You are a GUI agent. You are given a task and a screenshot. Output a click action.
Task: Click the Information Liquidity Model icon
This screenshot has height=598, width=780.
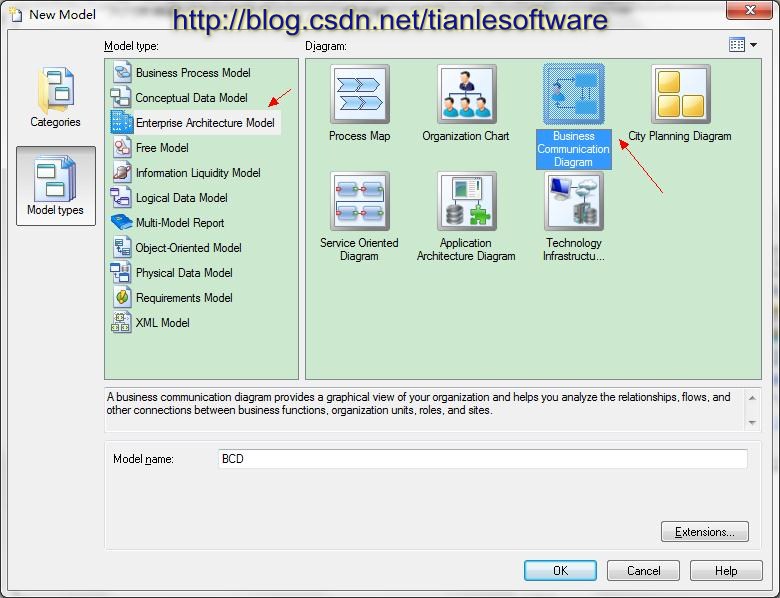pyautogui.click(x=121, y=172)
